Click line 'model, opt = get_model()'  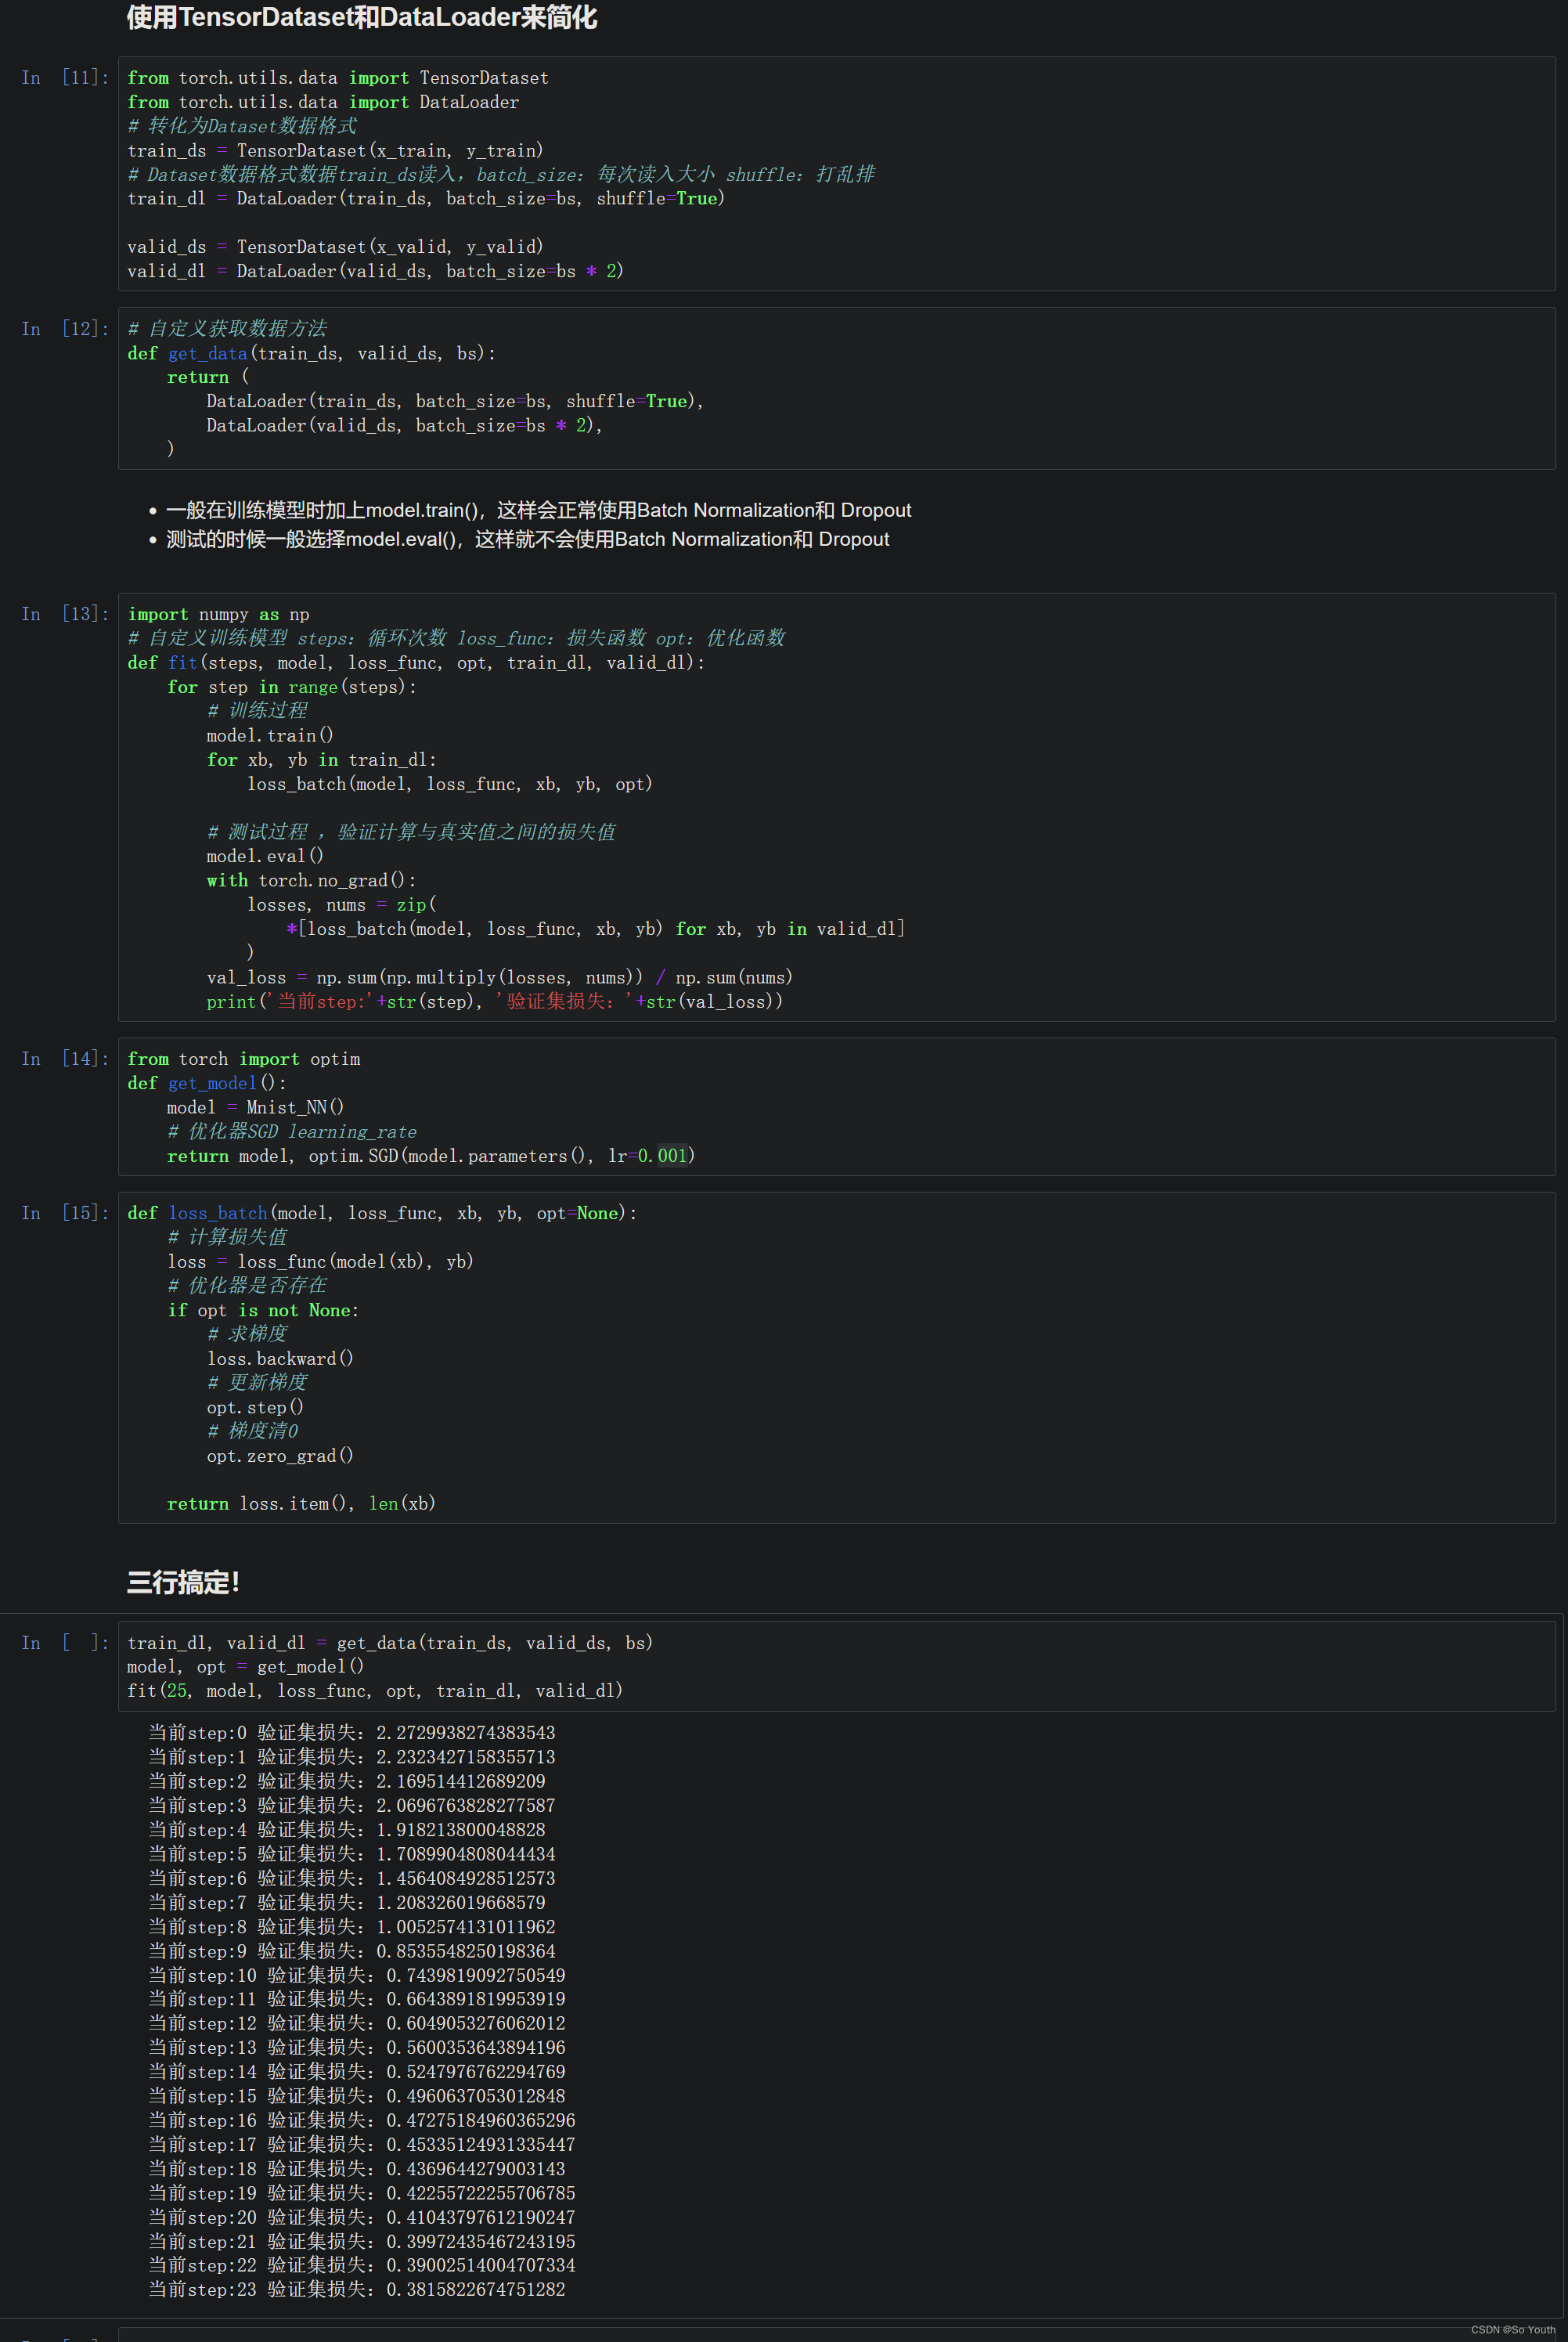point(245,1666)
